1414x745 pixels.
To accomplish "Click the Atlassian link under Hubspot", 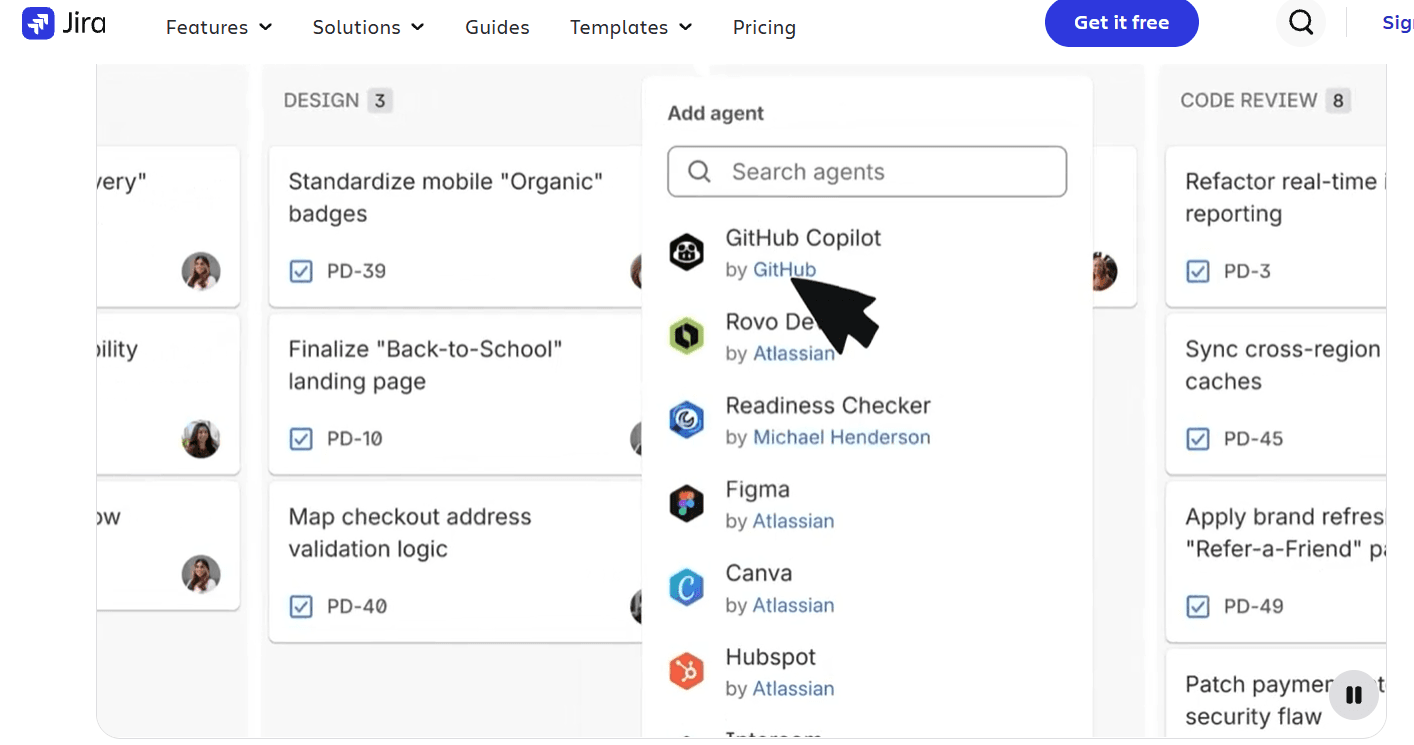I will (794, 689).
